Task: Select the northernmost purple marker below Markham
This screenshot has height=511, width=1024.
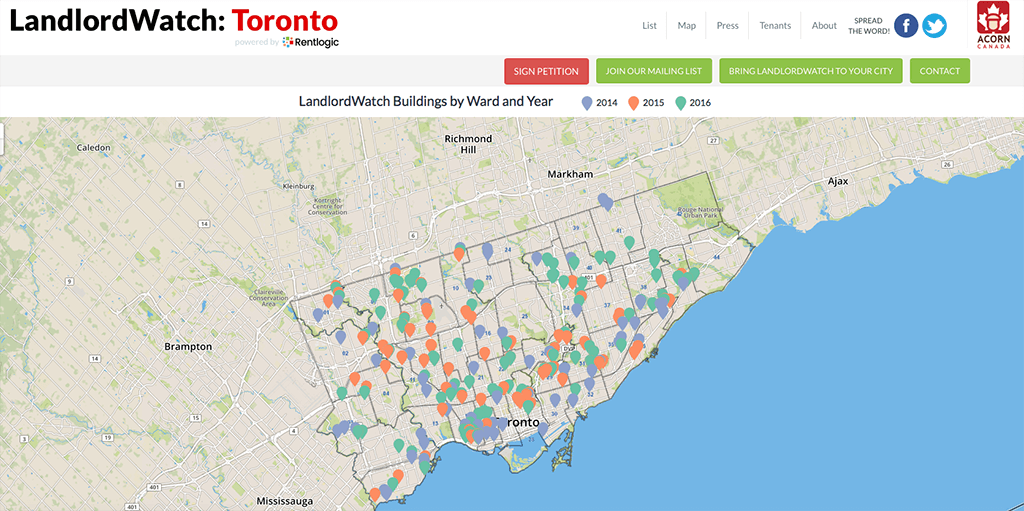Action: [x=604, y=200]
